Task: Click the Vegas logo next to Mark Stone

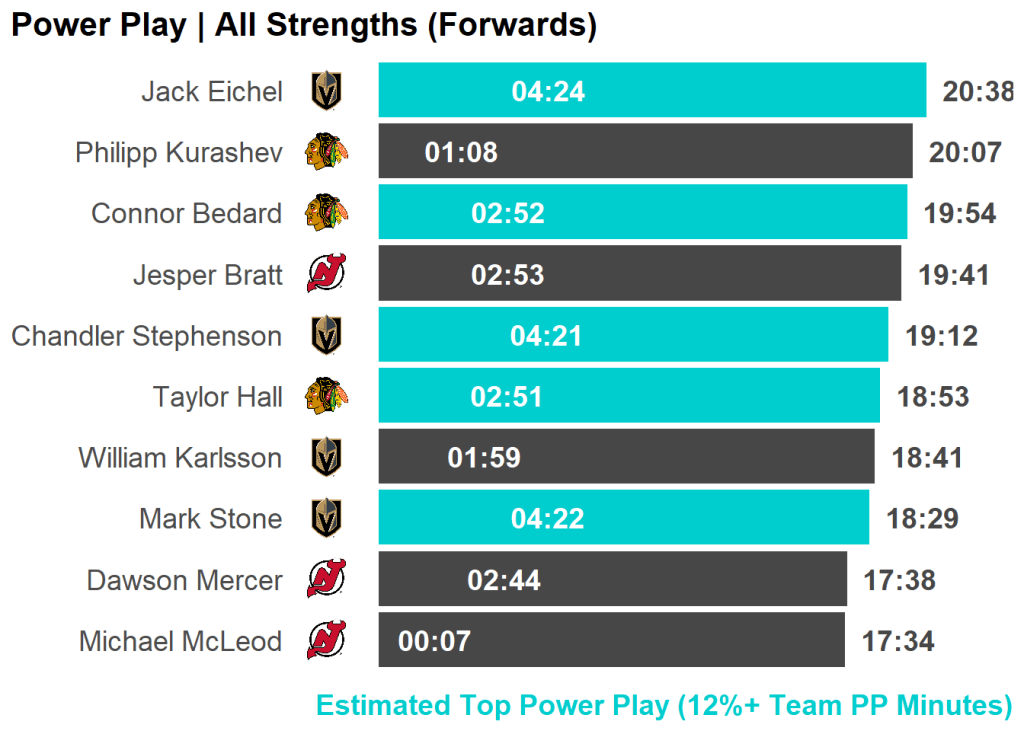Action: tap(326, 519)
